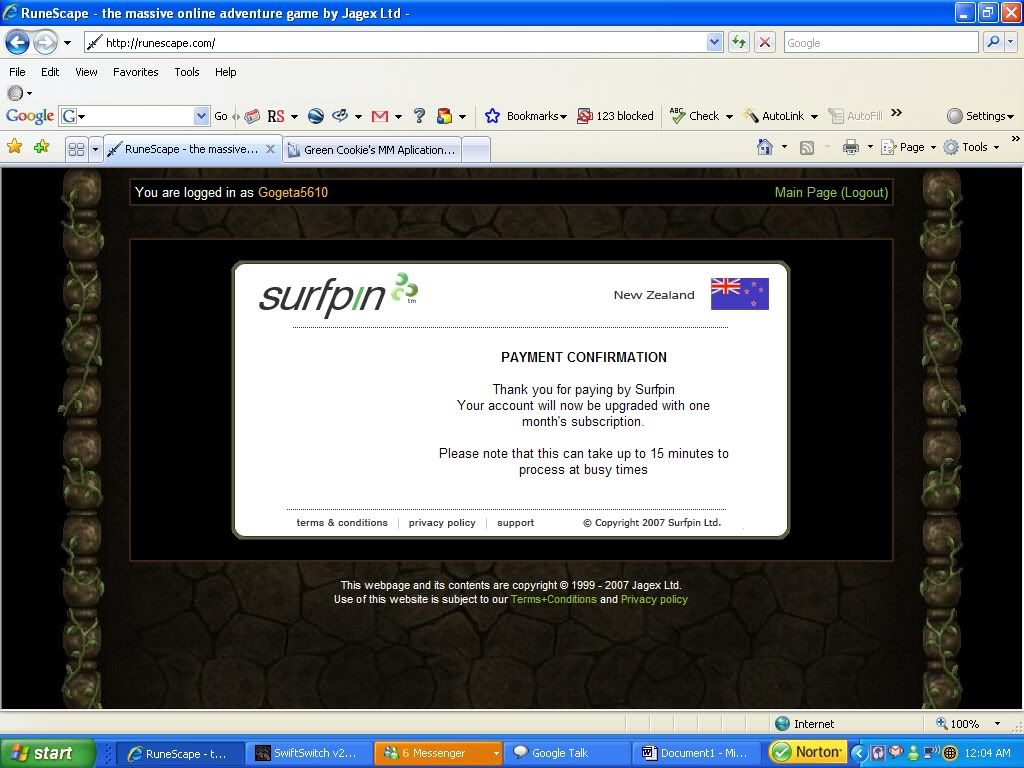Open the Page menu in command bar
The height and width of the screenshot is (768, 1024).
(x=908, y=147)
